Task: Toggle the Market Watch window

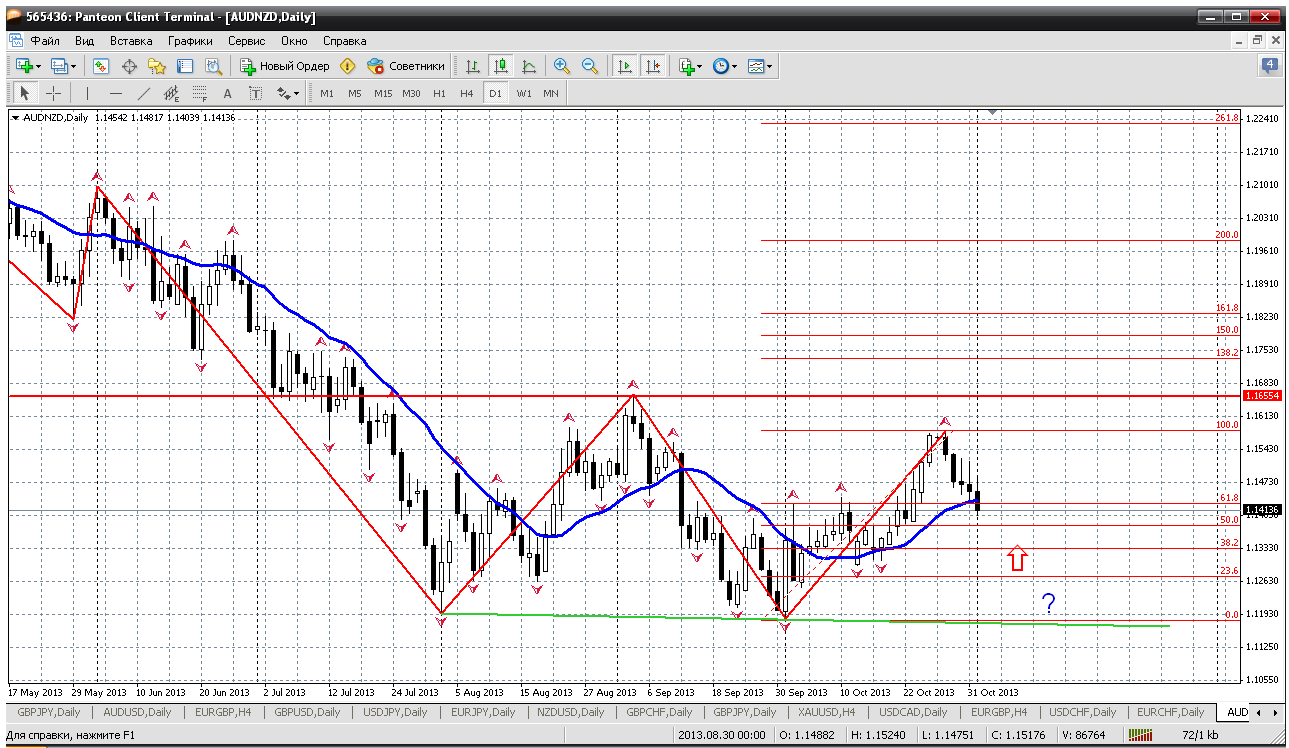Action: tap(101, 66)
